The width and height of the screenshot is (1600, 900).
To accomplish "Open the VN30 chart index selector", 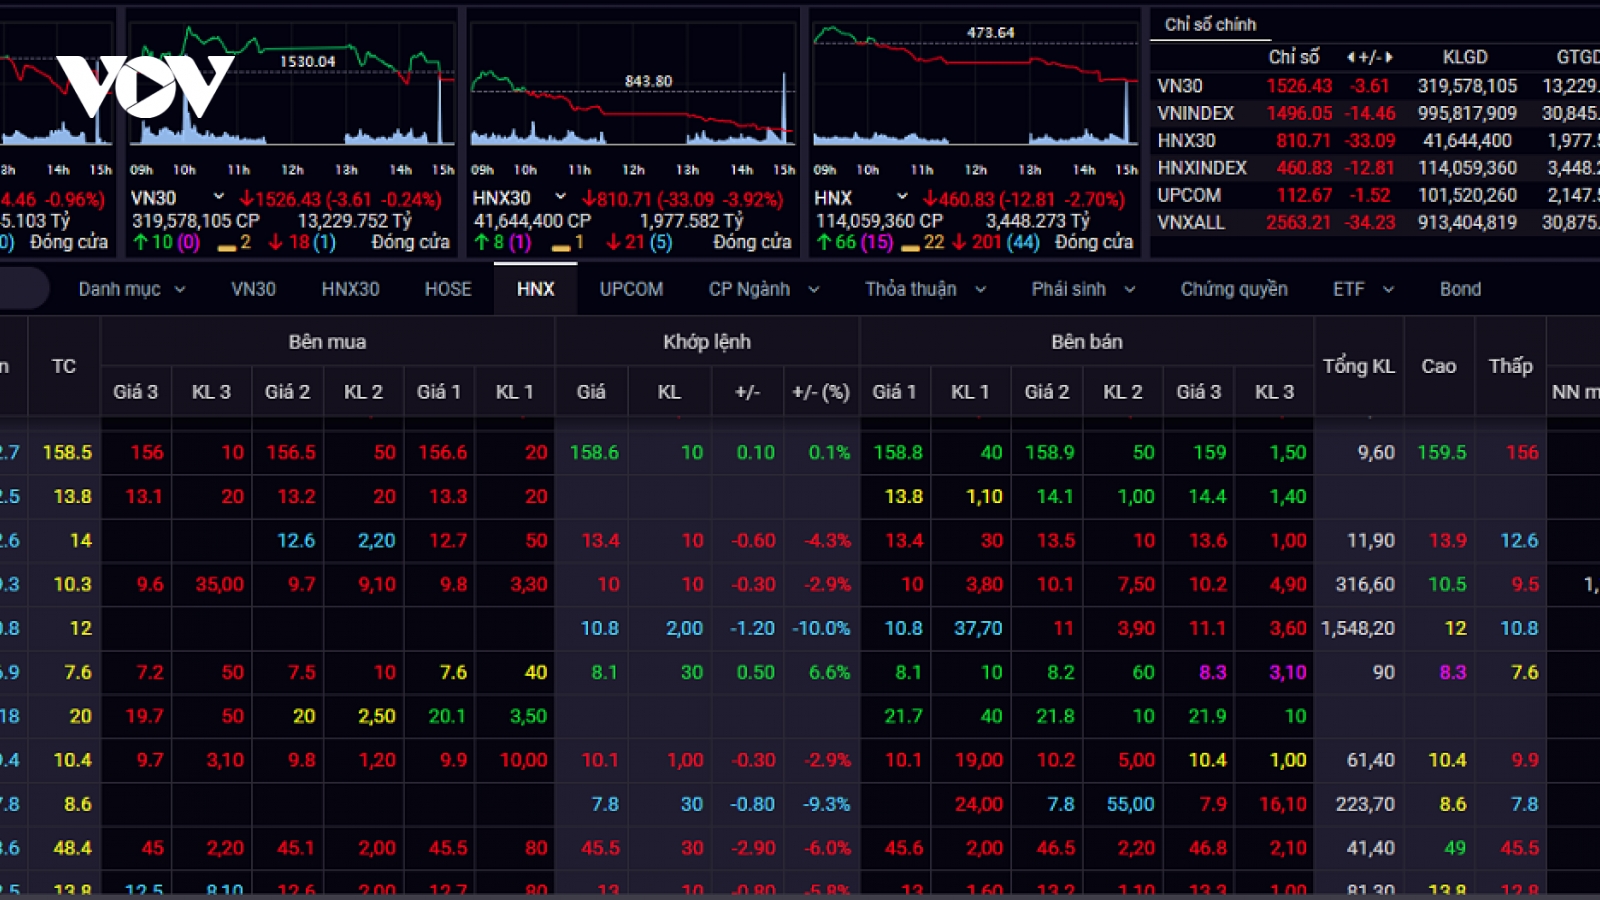I will 218,197.
